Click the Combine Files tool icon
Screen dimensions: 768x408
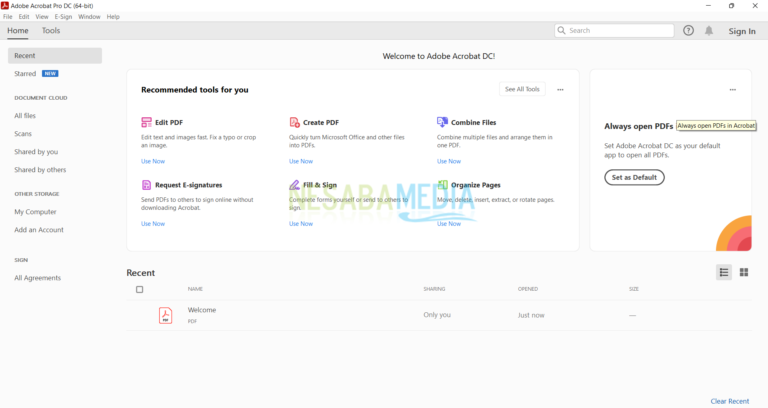442,122
